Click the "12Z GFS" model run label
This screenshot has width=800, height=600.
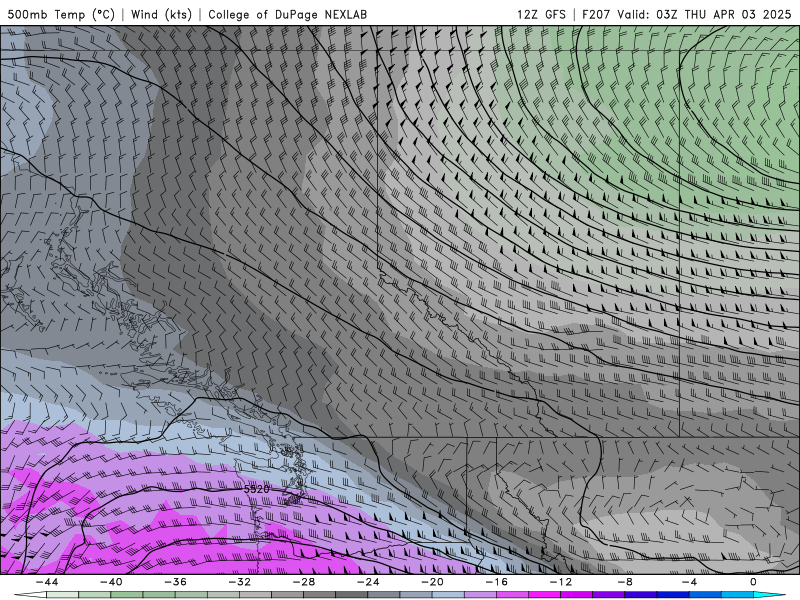coord(541,14)
